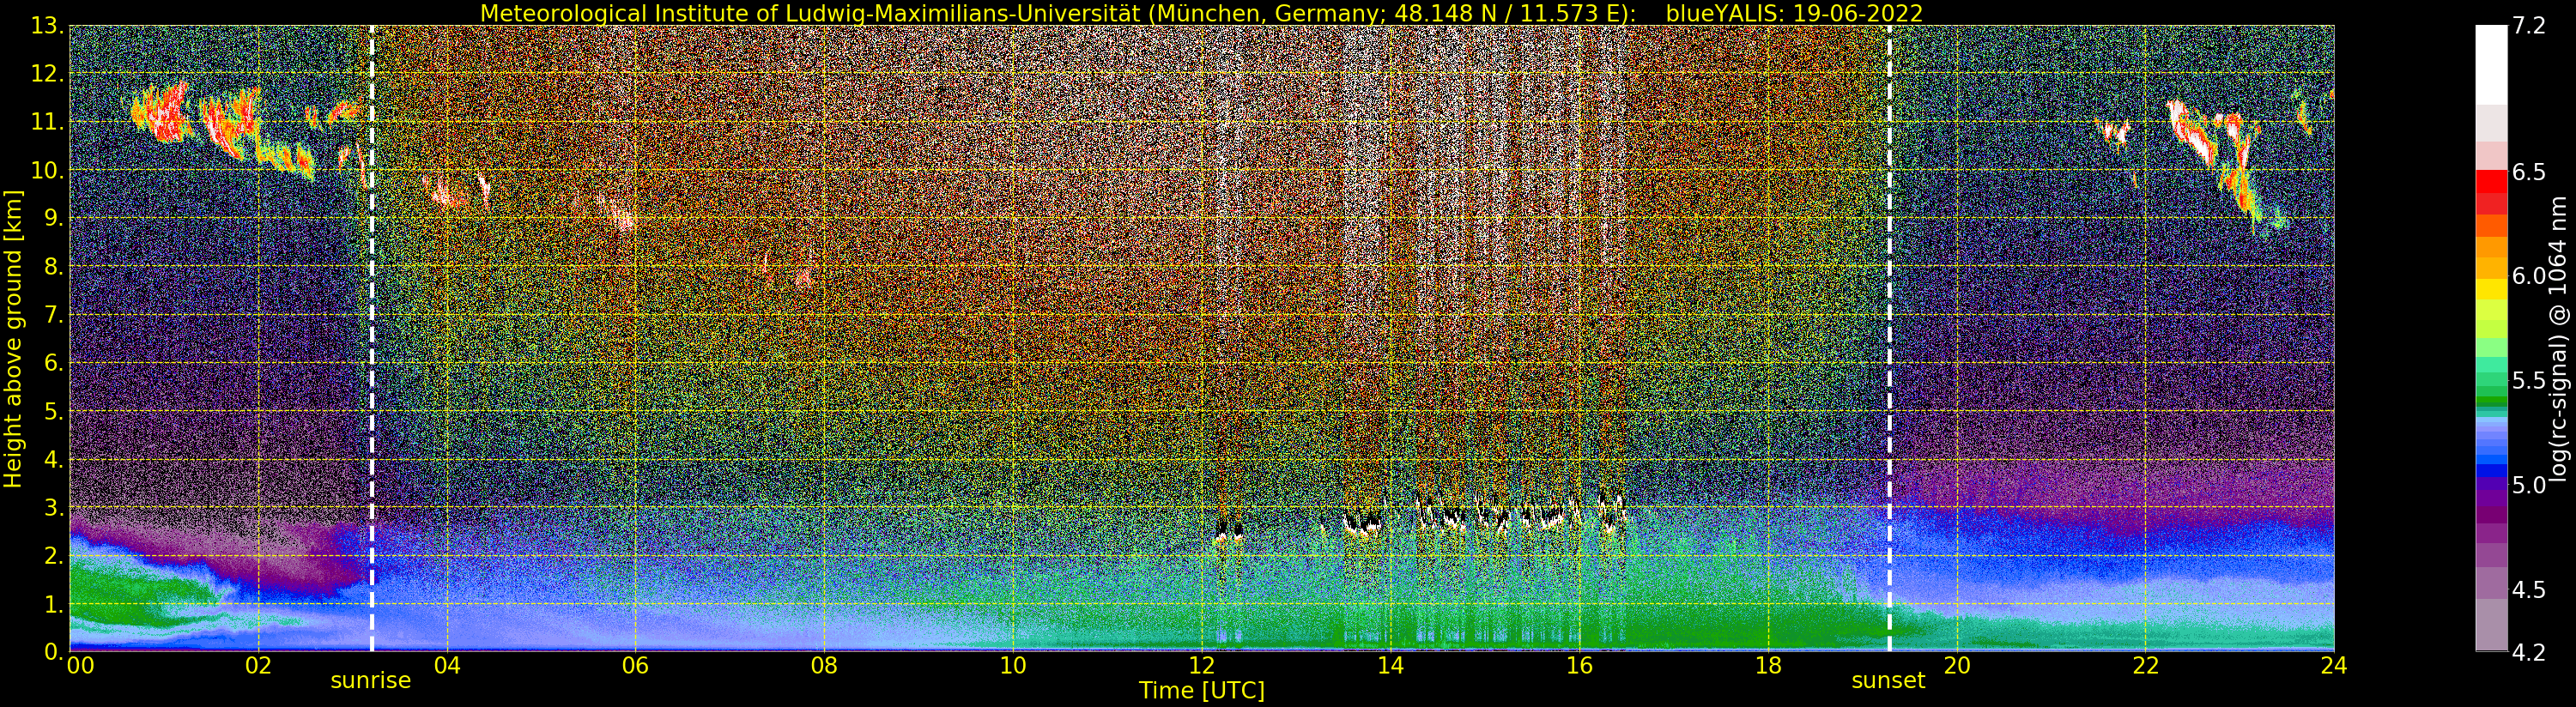Click the height axis tick '3.'

(54, 507)
